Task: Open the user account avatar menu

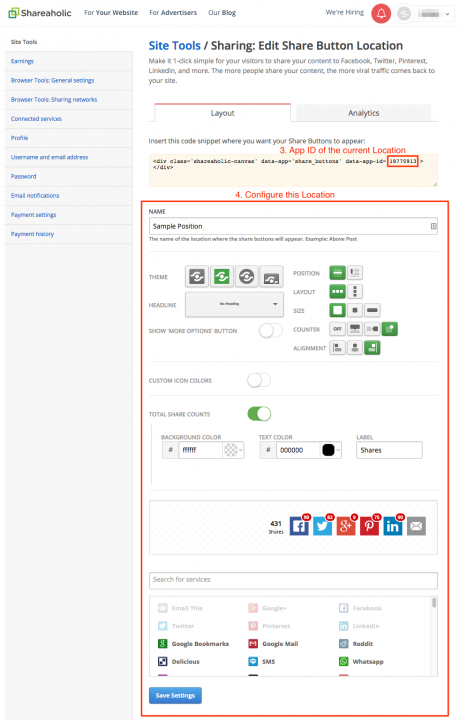Action: click(404, 14)
